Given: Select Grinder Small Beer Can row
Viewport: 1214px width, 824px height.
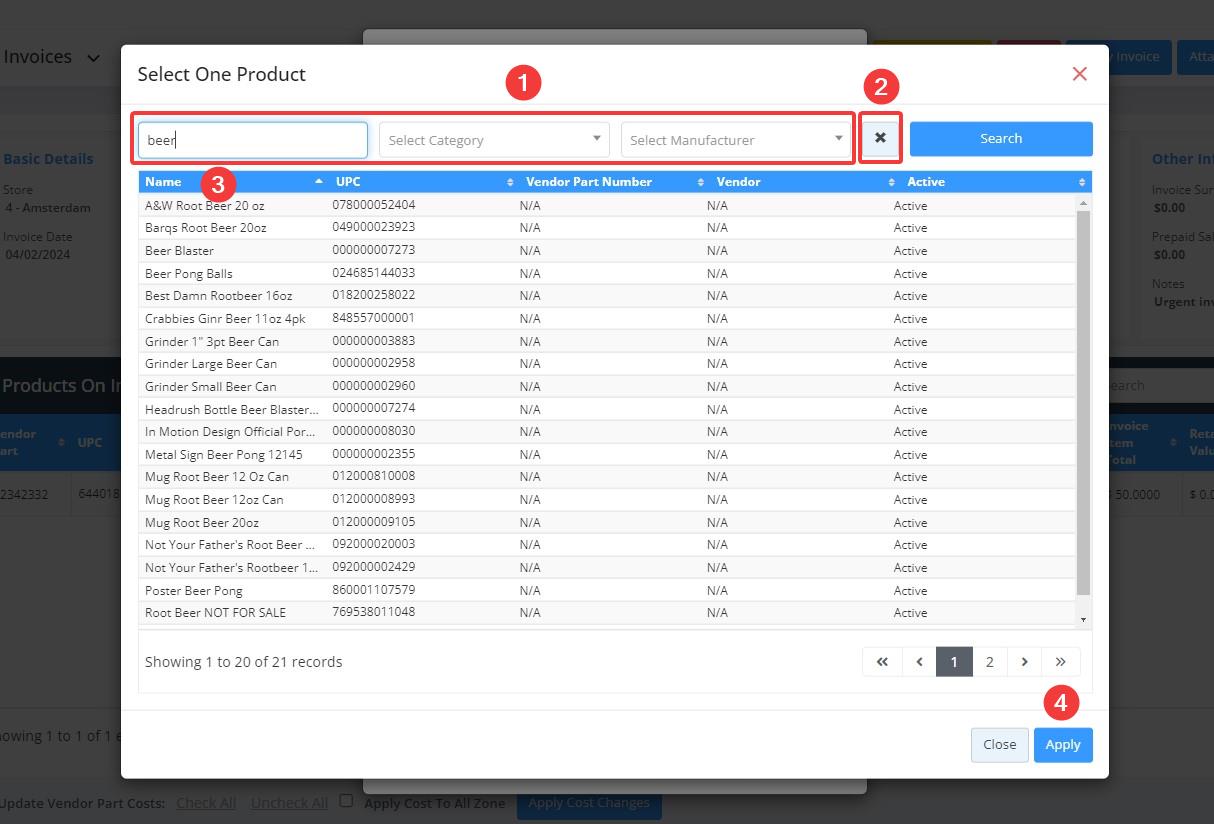Looking at the screenshot, I should (607, 386).
